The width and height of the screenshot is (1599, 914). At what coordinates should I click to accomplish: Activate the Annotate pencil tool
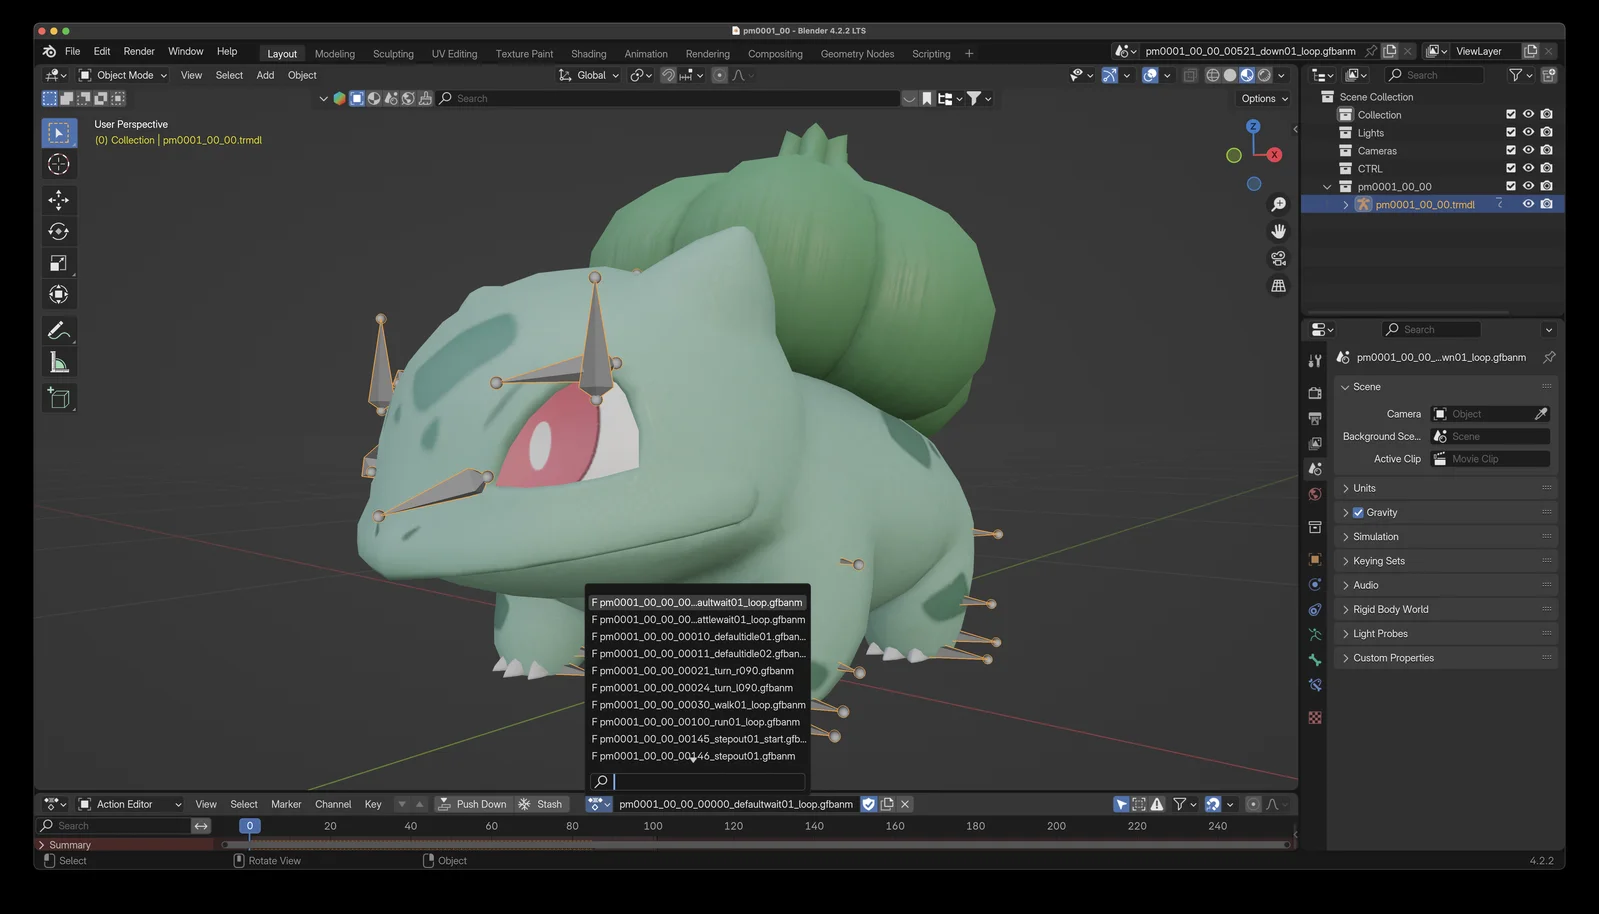coord(58,331)
